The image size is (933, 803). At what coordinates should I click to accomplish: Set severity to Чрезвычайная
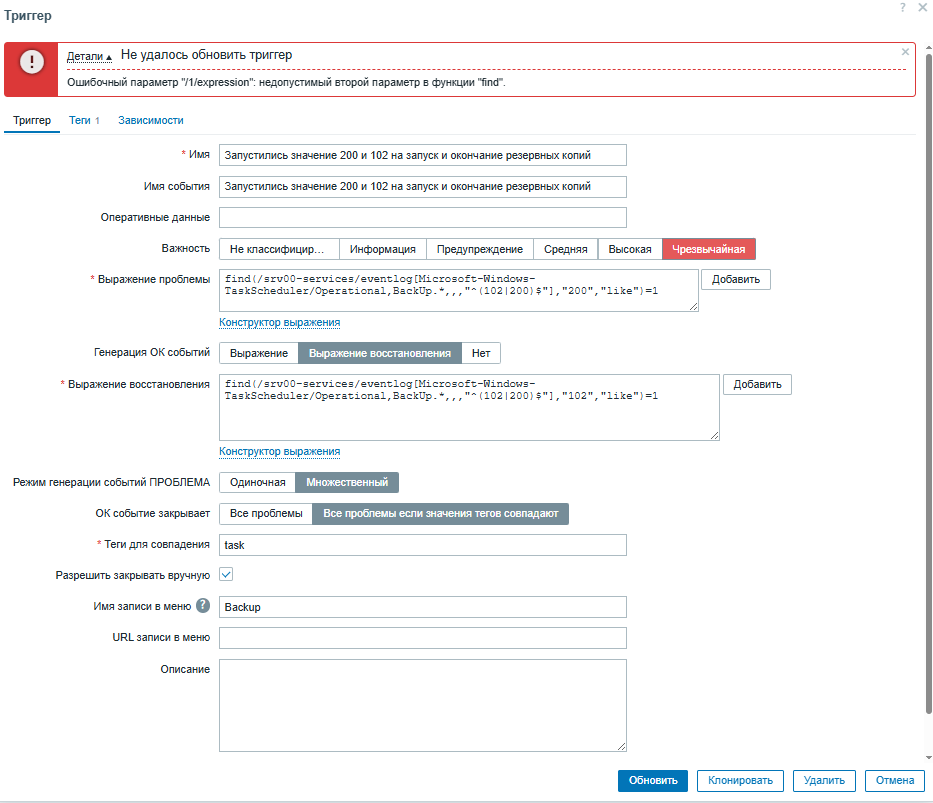click(709, 249)
